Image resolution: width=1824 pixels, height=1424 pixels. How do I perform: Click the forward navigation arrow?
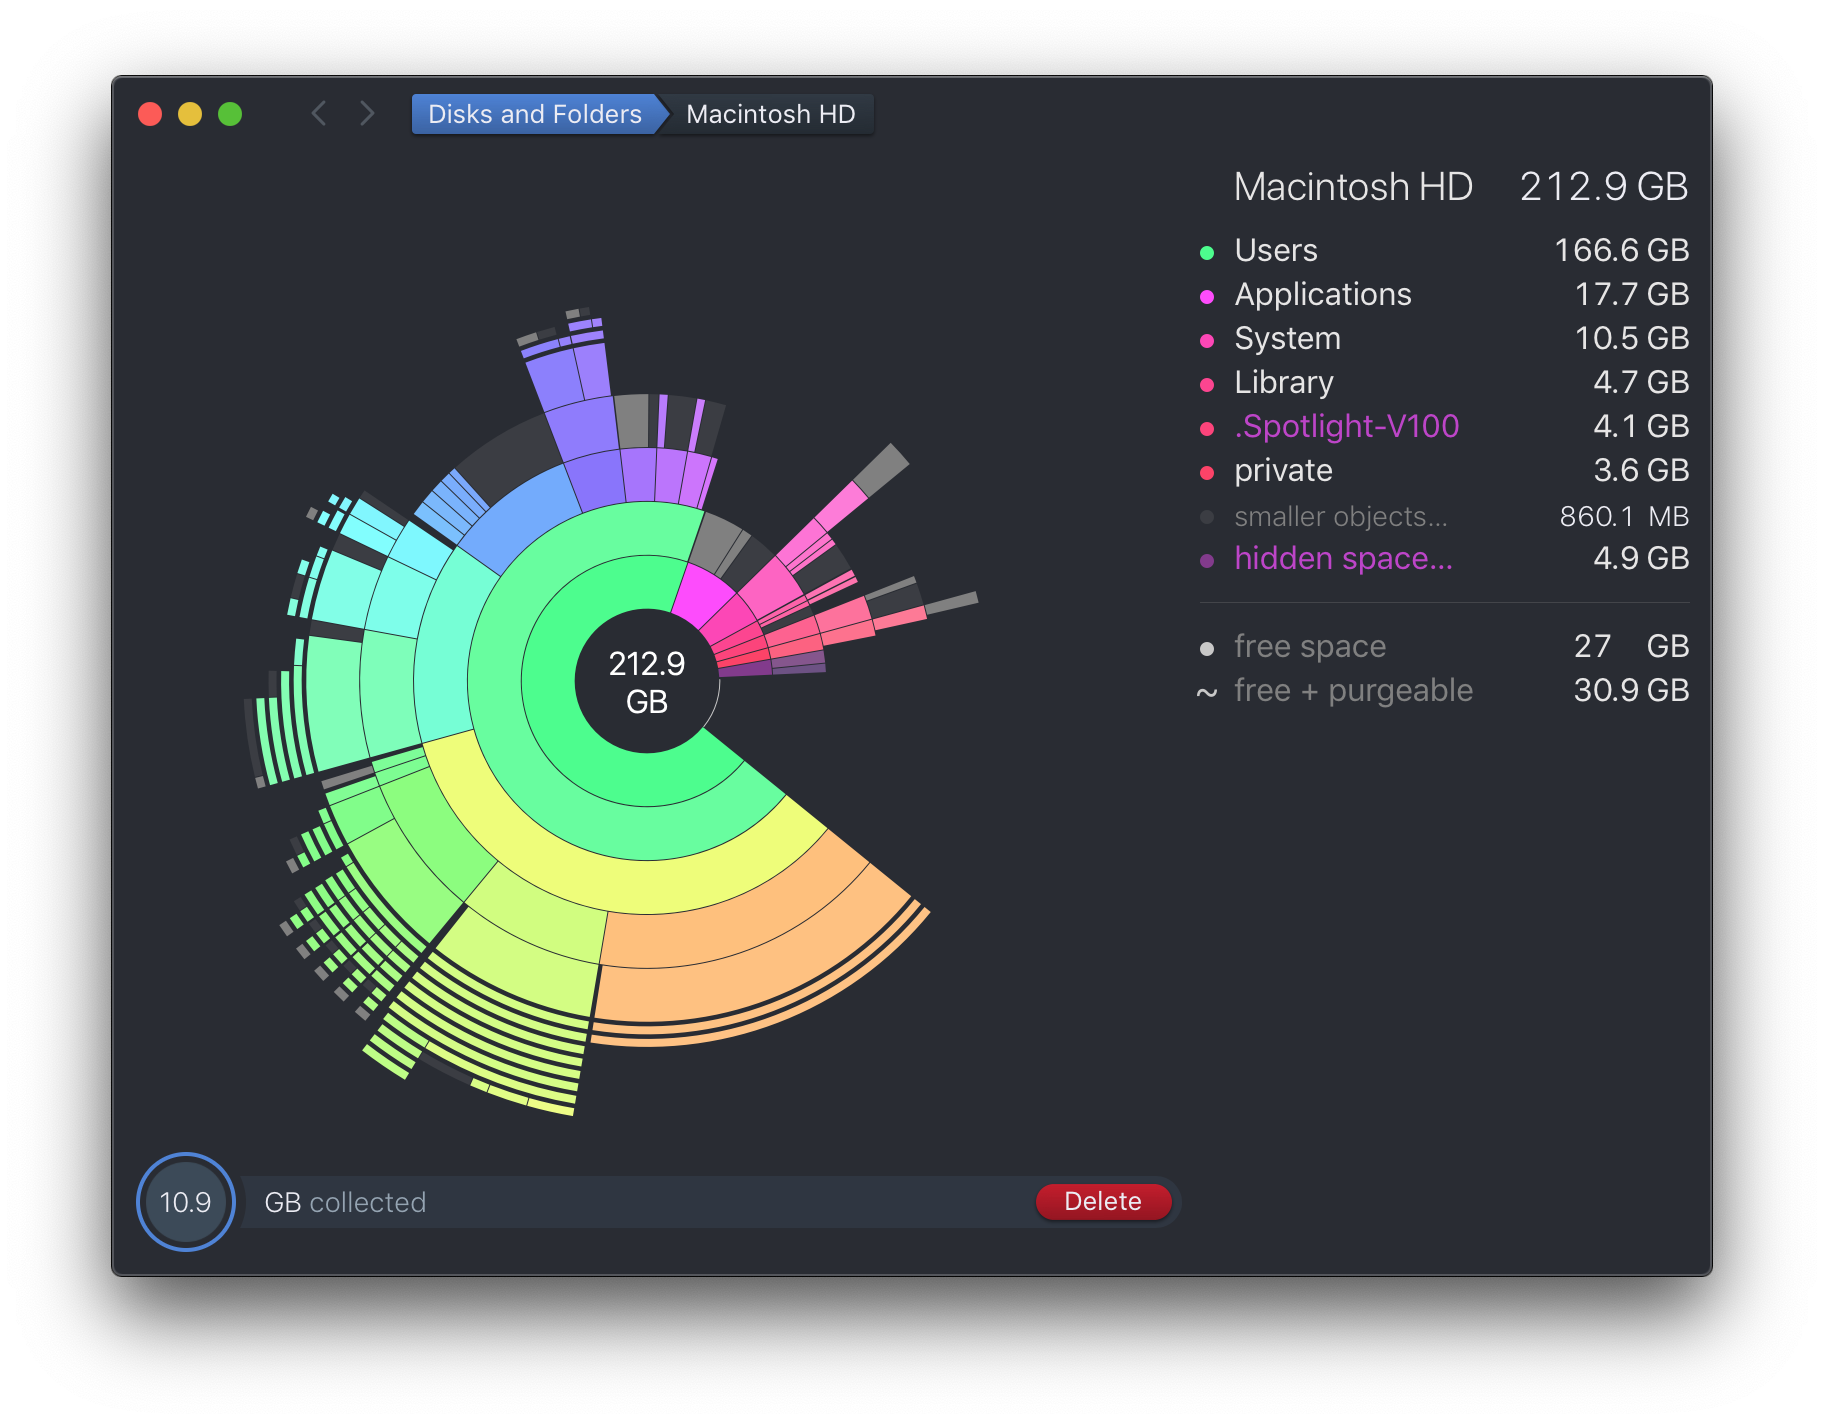(x=367, y=114)
